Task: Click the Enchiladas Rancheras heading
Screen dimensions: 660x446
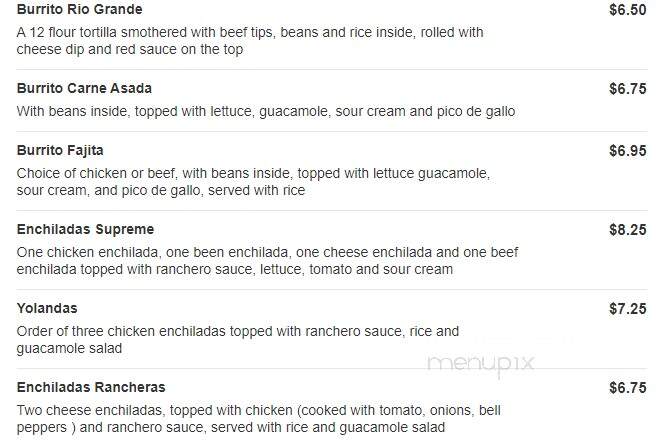Action: [91, 388]
